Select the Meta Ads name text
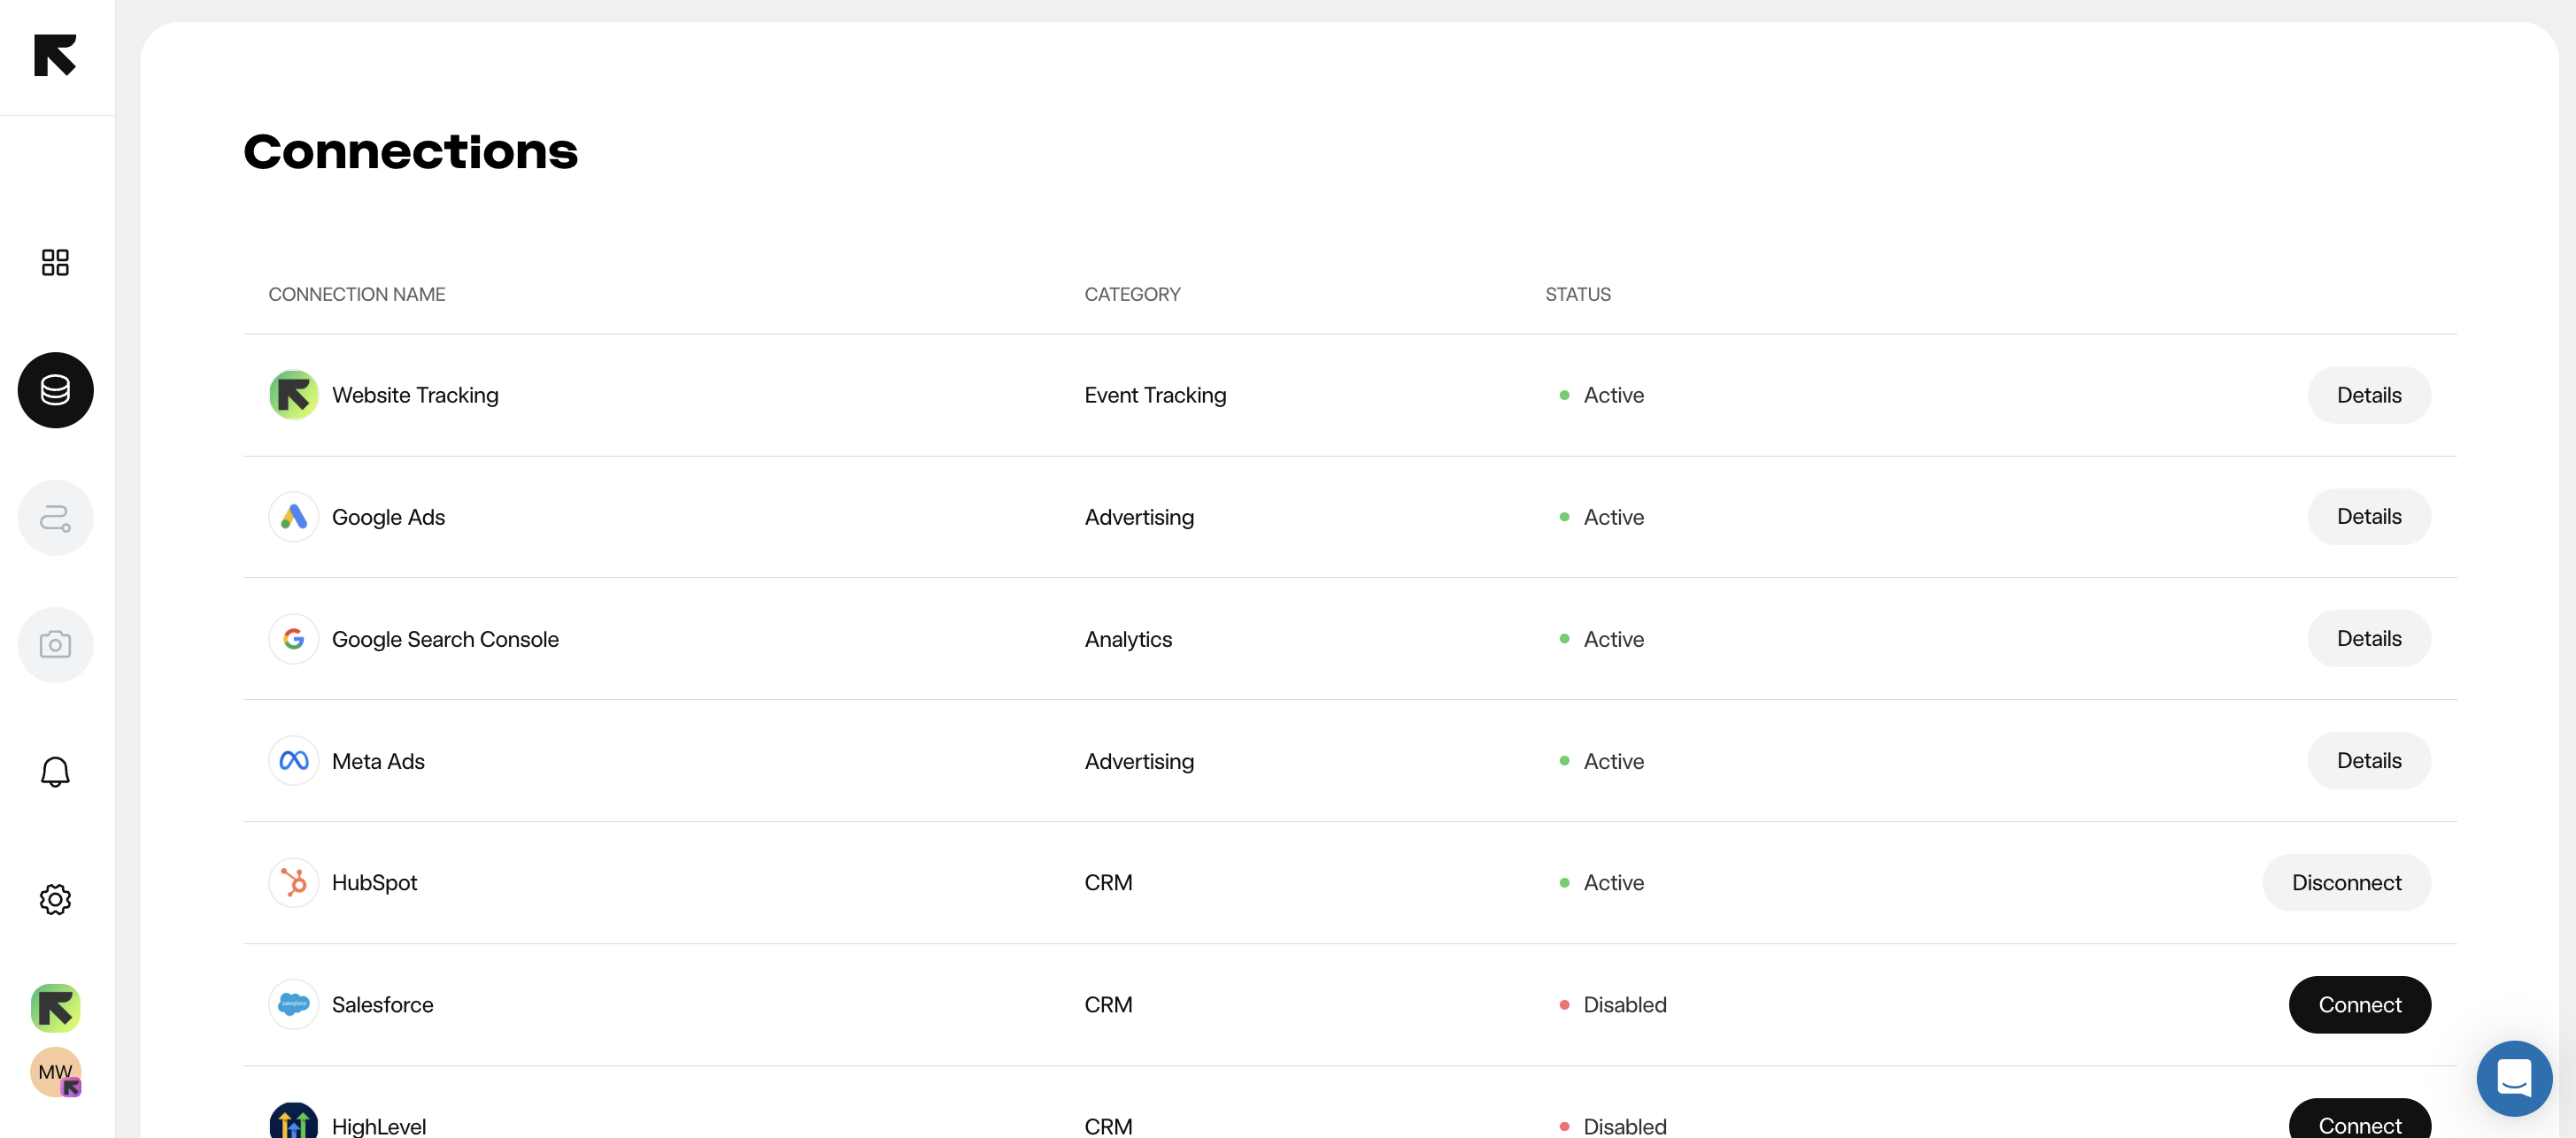This screenshot has width=2576, height=1138. pyautogui.click(x=378, y=762)
